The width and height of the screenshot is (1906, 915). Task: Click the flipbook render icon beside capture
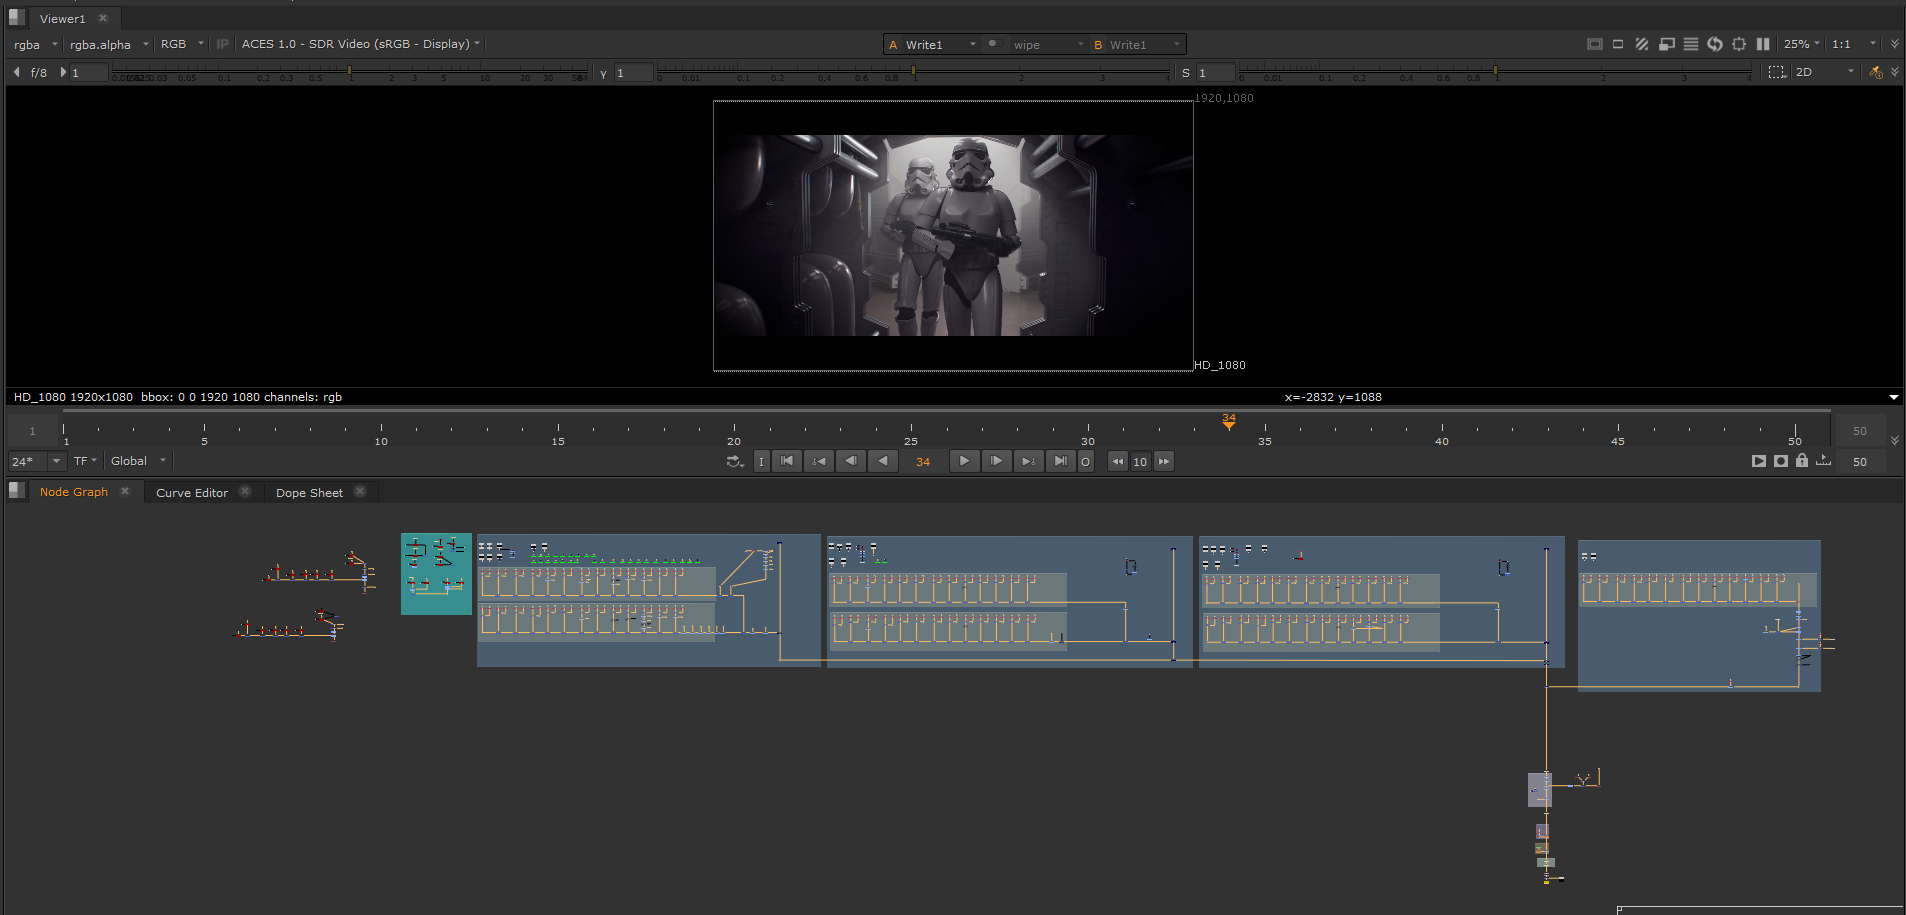(1759, 461)
